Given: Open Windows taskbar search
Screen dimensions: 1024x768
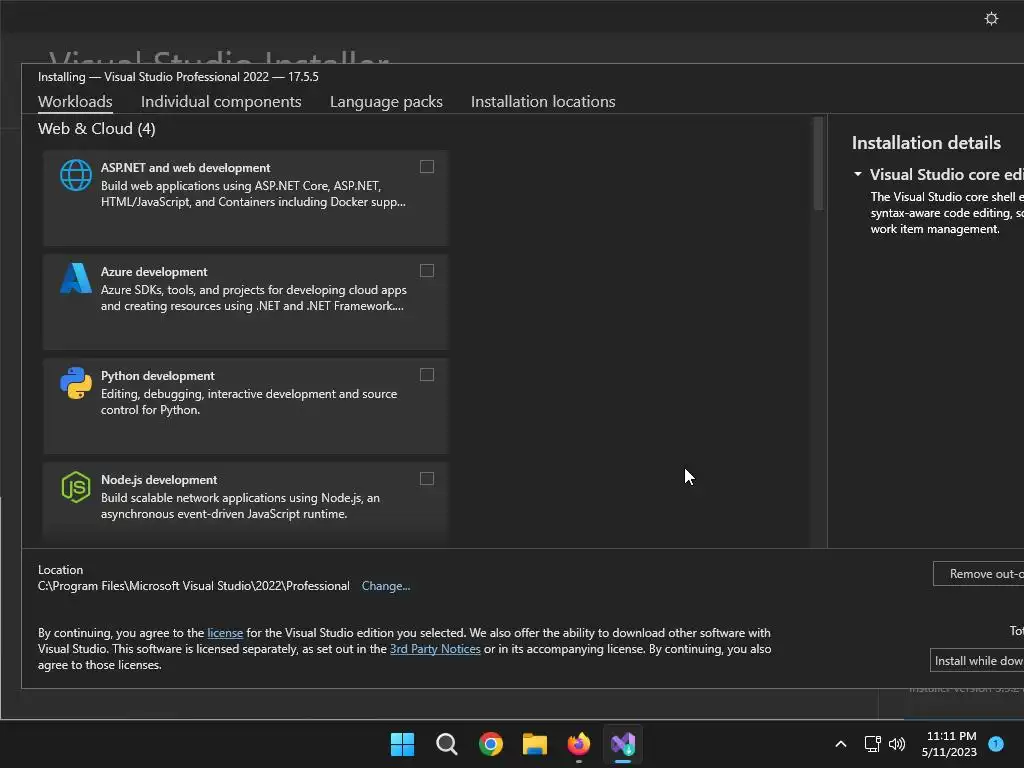Looking at the screenshot, I should pyautogui.click(x=447, y=744).
